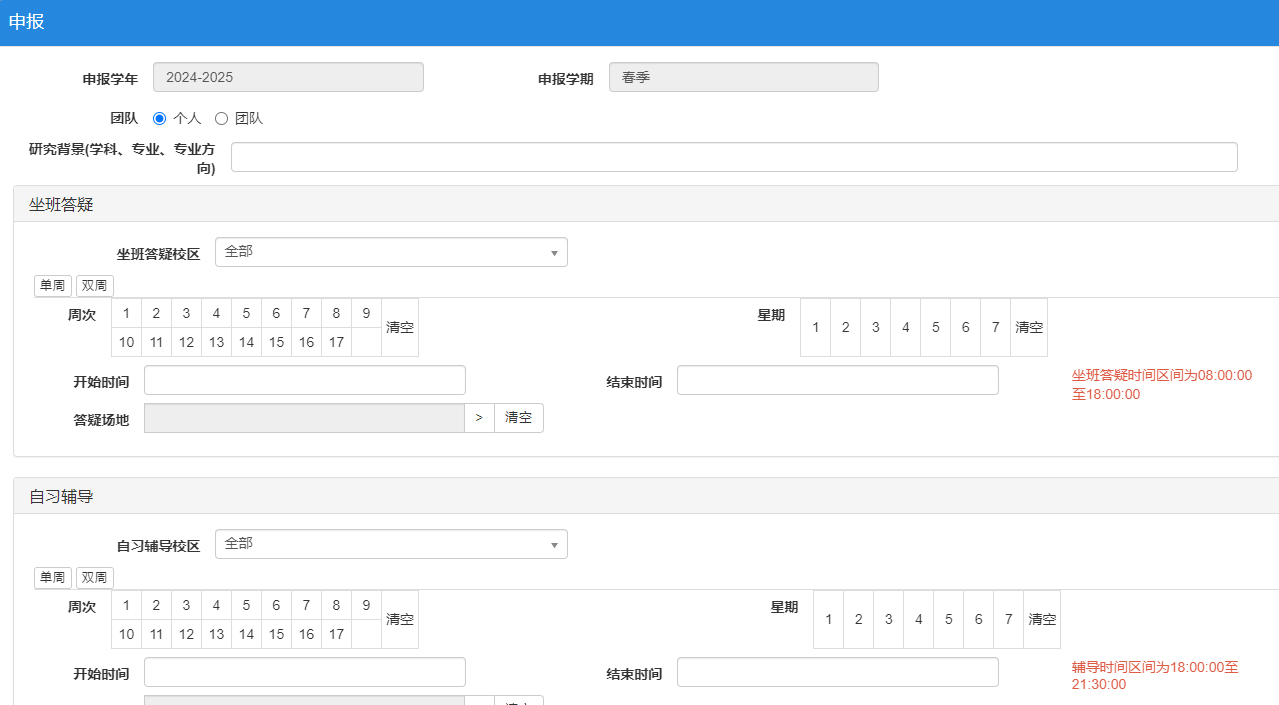Click 单周 button in 坐班答疑 section
Screen dimensions: 1279x705
[53, 286]
